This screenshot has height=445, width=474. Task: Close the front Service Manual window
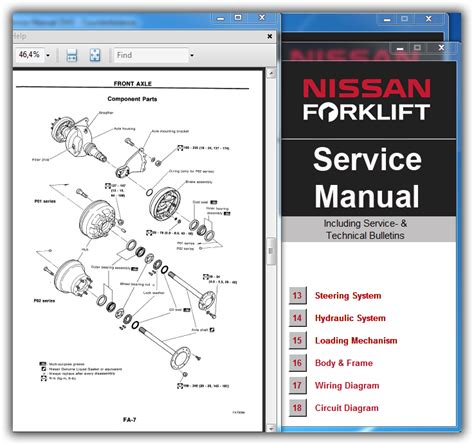tap(441, 48)
